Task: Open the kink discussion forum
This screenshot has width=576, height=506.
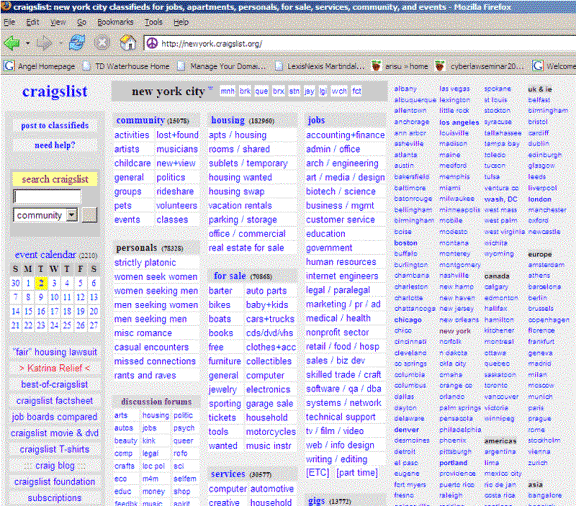Action: (x=149, y=441)
